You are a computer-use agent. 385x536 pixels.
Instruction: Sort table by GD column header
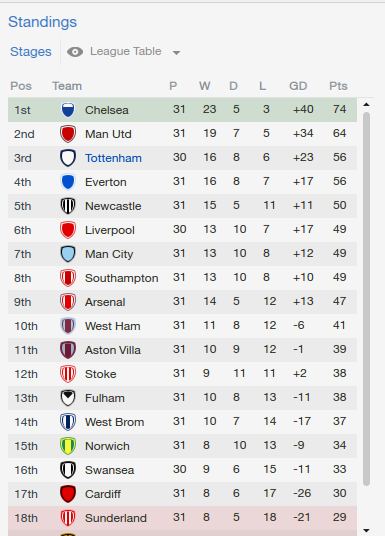298,86
